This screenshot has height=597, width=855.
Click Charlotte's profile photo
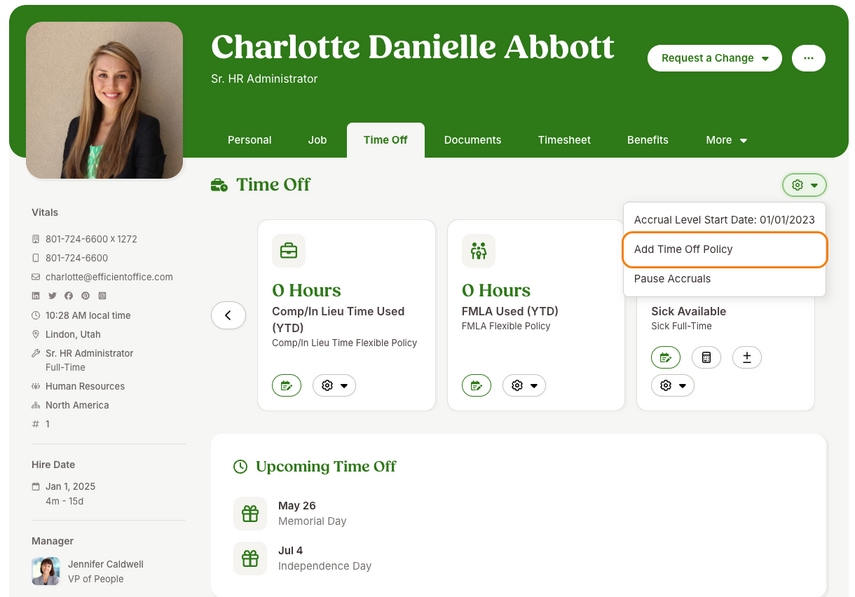click(x=105, y=100)
